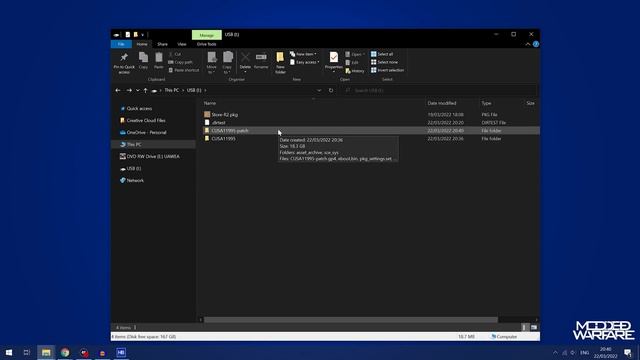Open OneDrive - Personal in sidebar
The width and height of the screenshot is (640, 360).
click(146, 132)
